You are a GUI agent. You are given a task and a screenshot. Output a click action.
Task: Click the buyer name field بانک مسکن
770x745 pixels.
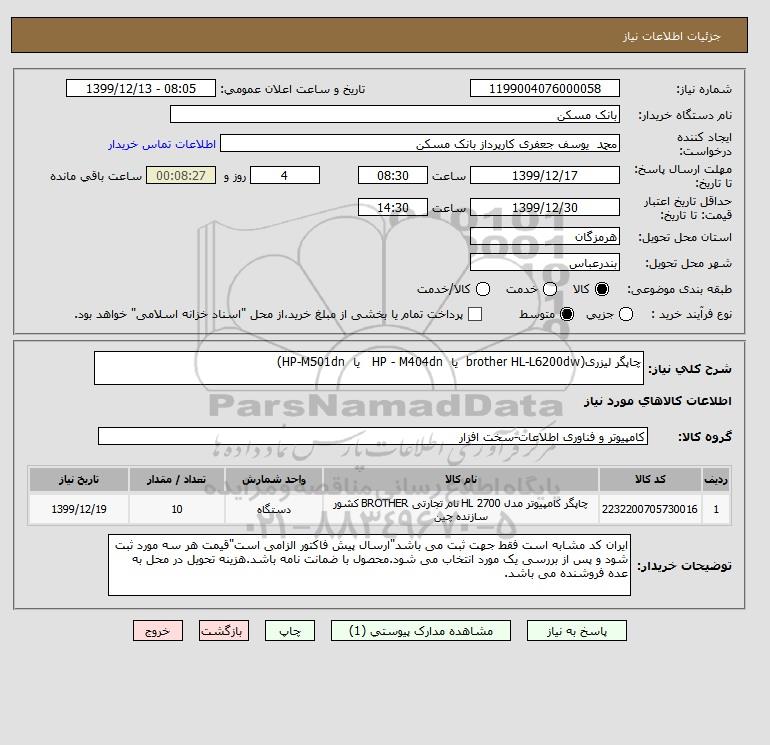tap(395, 114)
